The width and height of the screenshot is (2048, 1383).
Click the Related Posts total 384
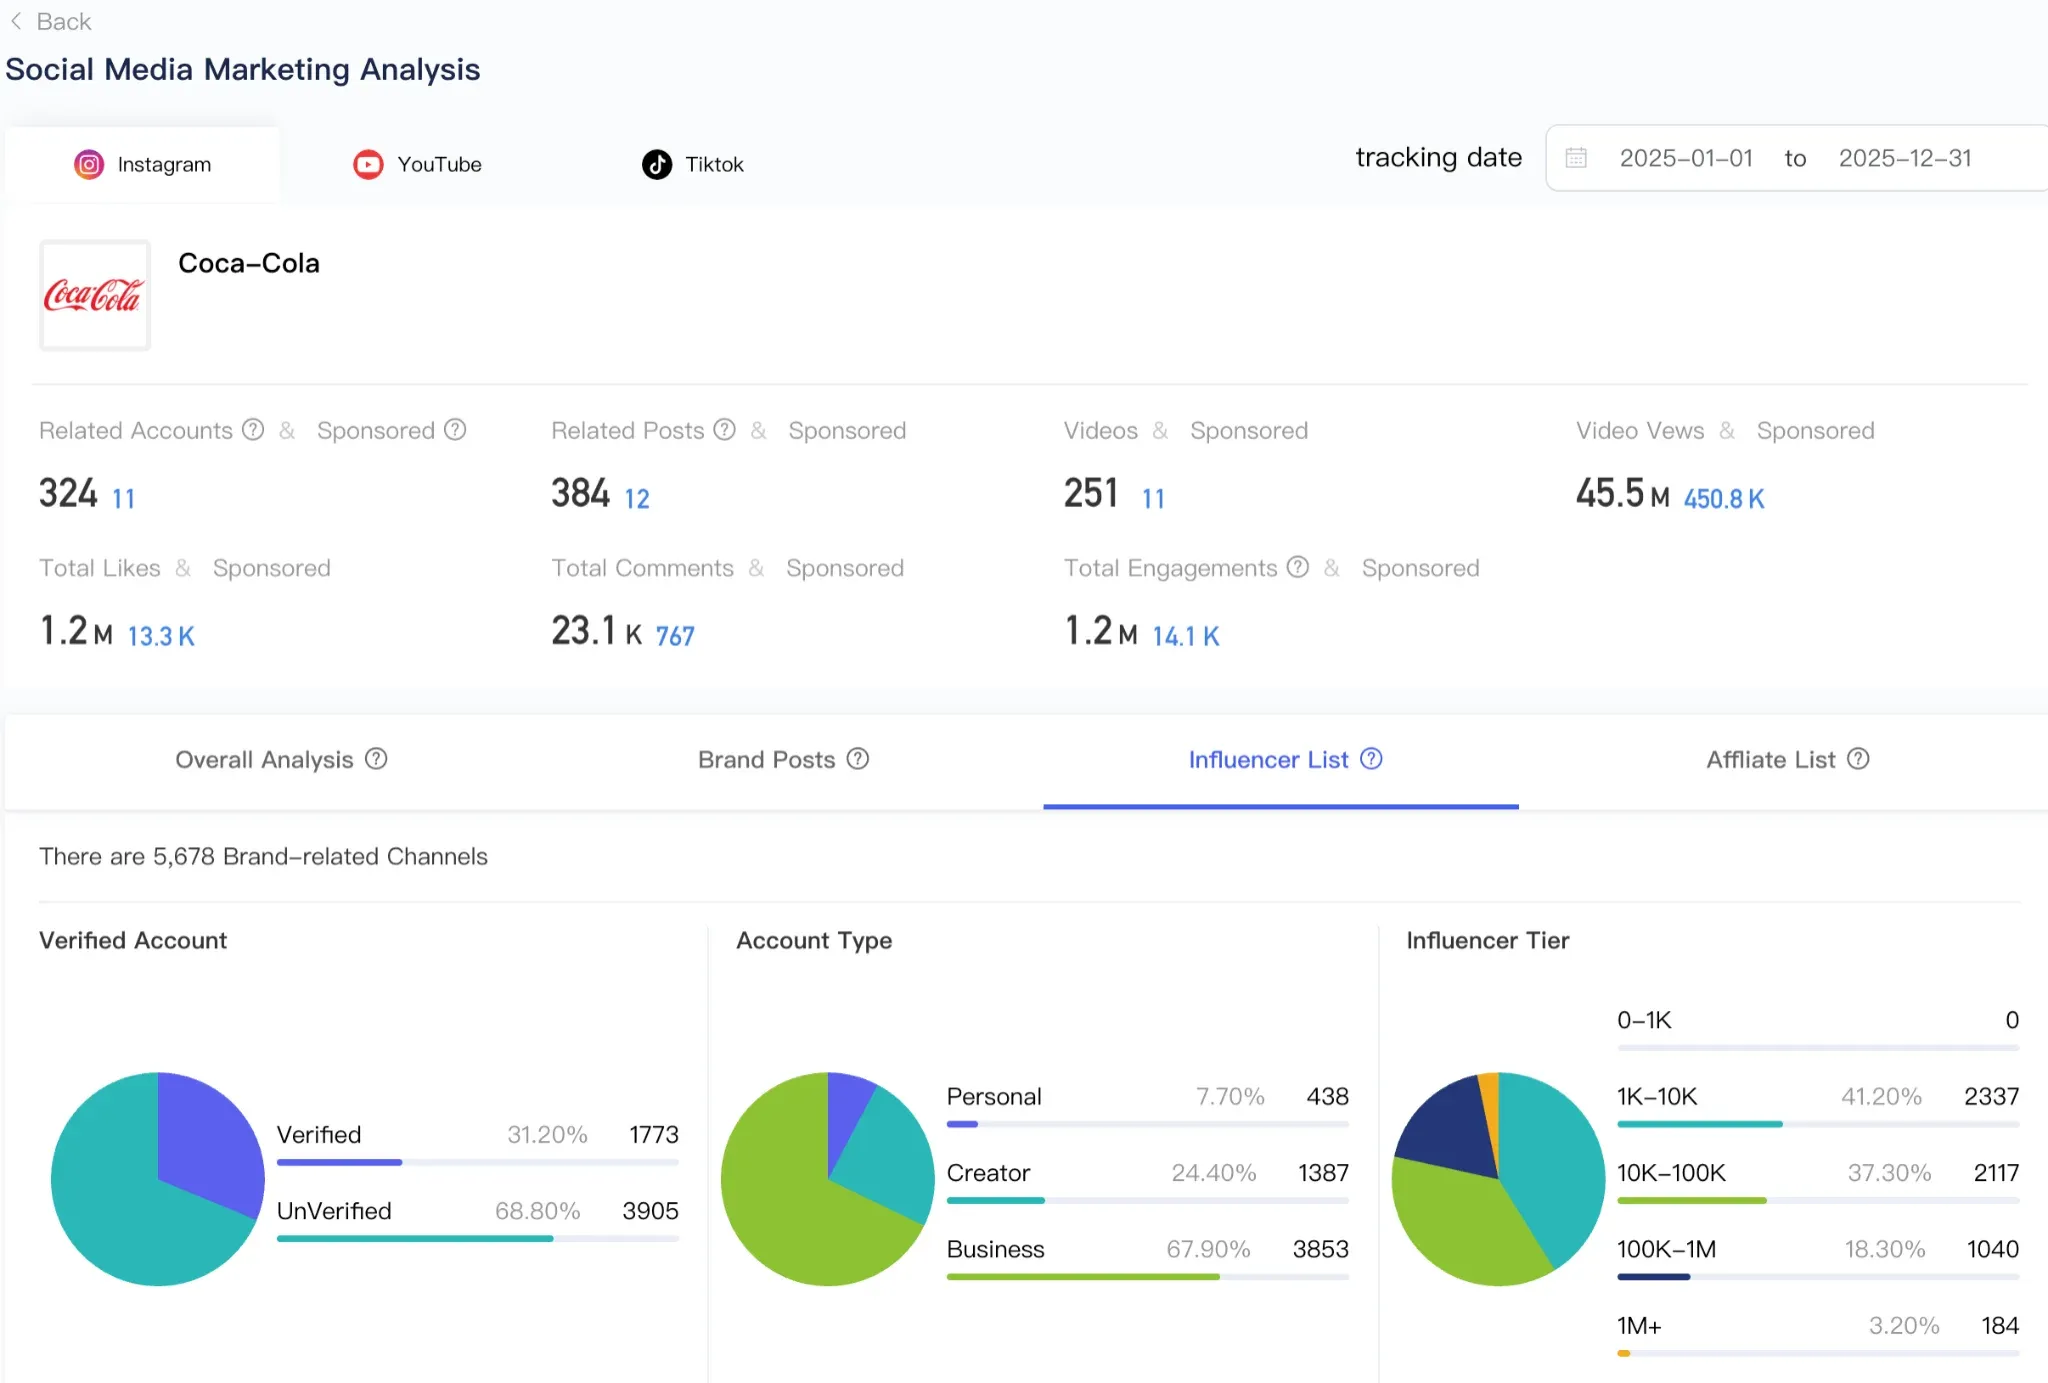(581, 493)
